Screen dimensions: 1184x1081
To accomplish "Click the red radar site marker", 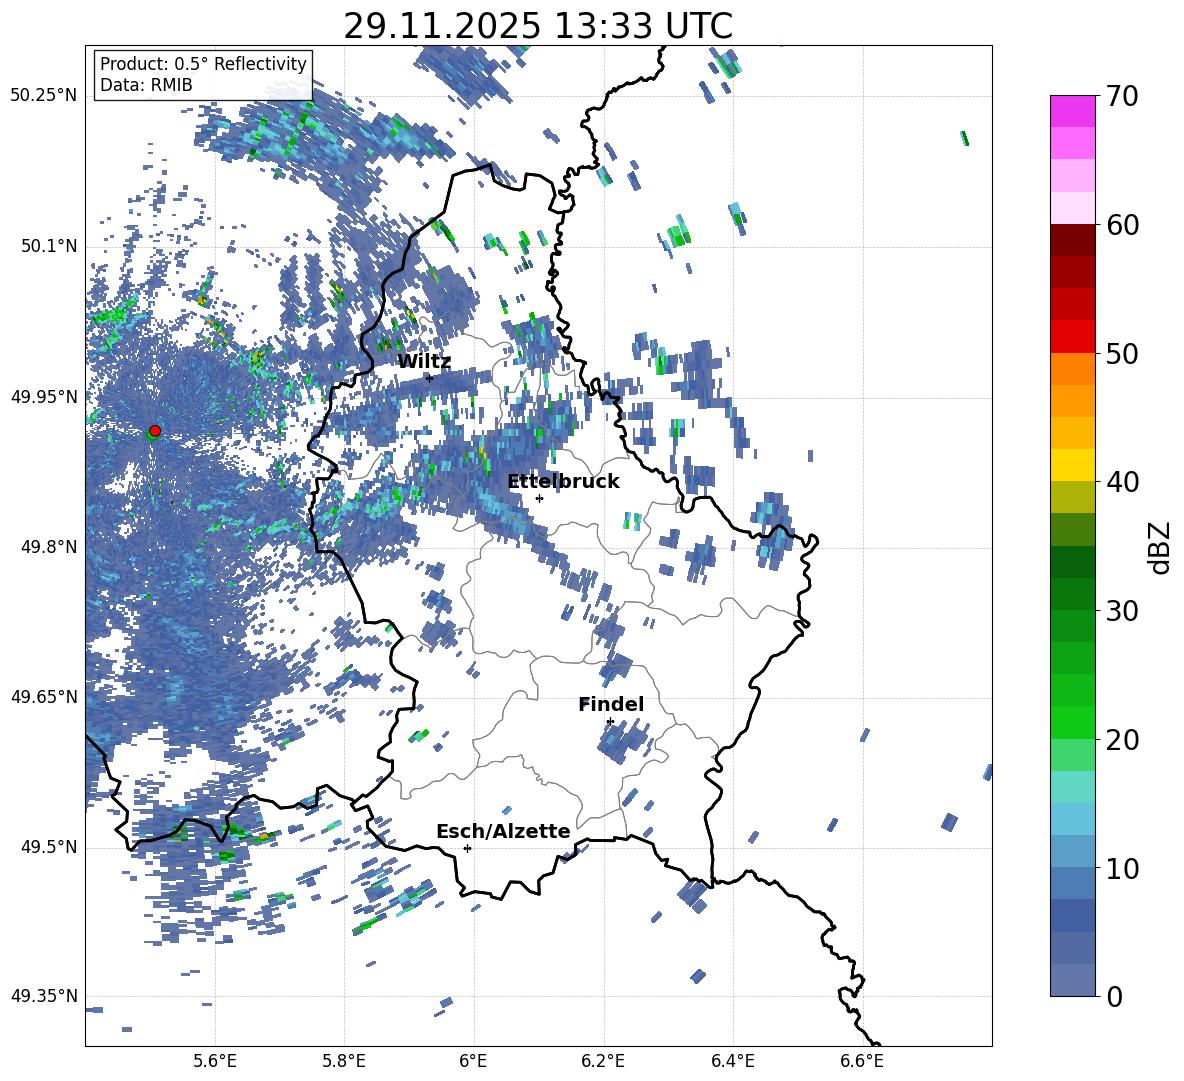I will click(x=155, y=431).
